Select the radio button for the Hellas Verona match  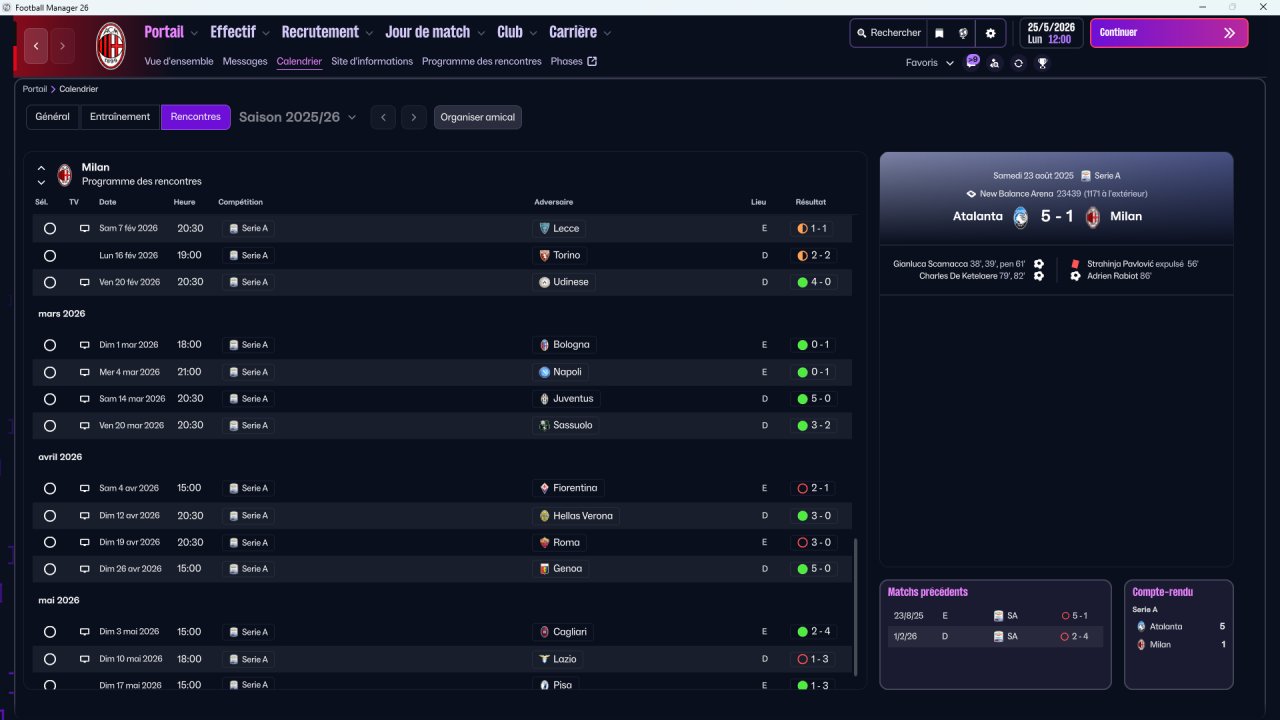pos(50,516)
